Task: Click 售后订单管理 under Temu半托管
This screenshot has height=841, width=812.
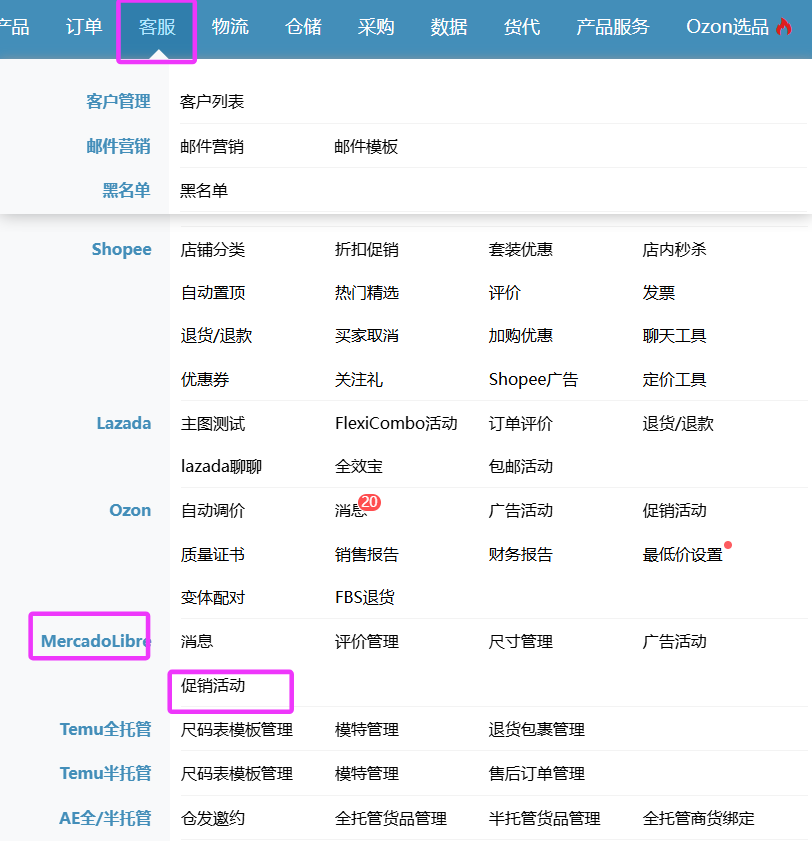Action: 536,774
